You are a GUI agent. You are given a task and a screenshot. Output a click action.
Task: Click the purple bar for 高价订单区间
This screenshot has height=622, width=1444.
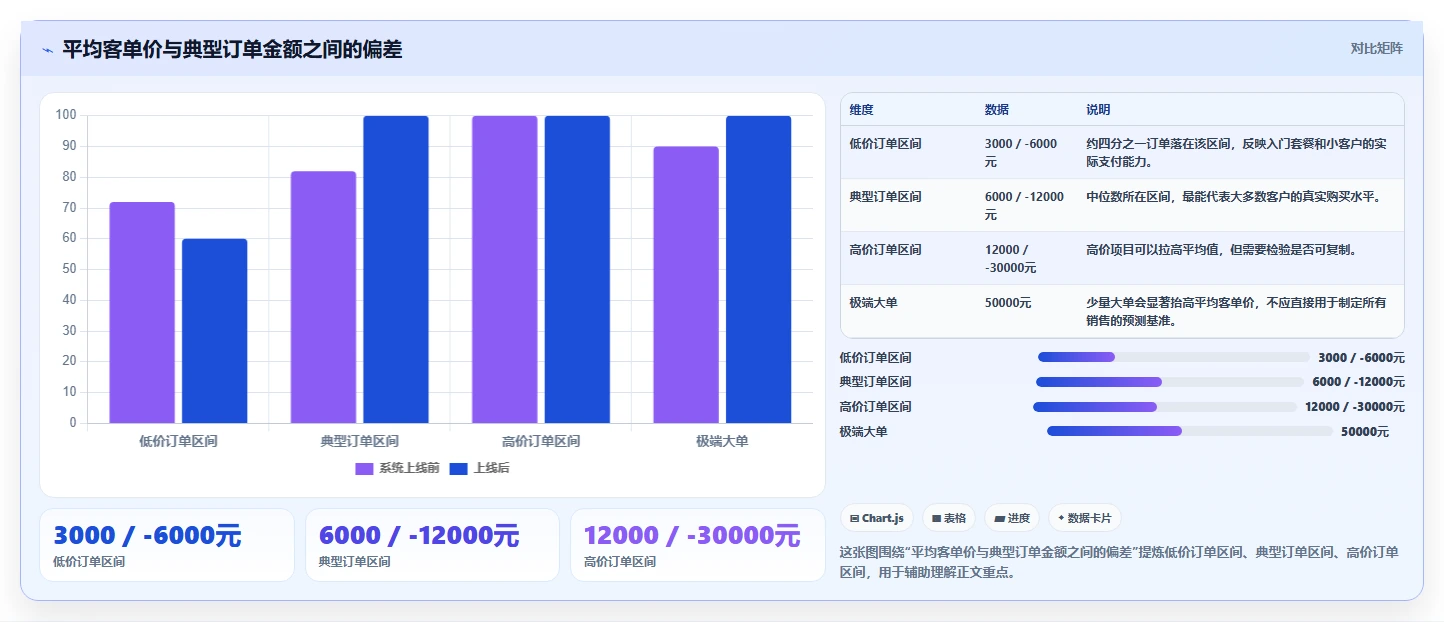[x=505, y=269]
